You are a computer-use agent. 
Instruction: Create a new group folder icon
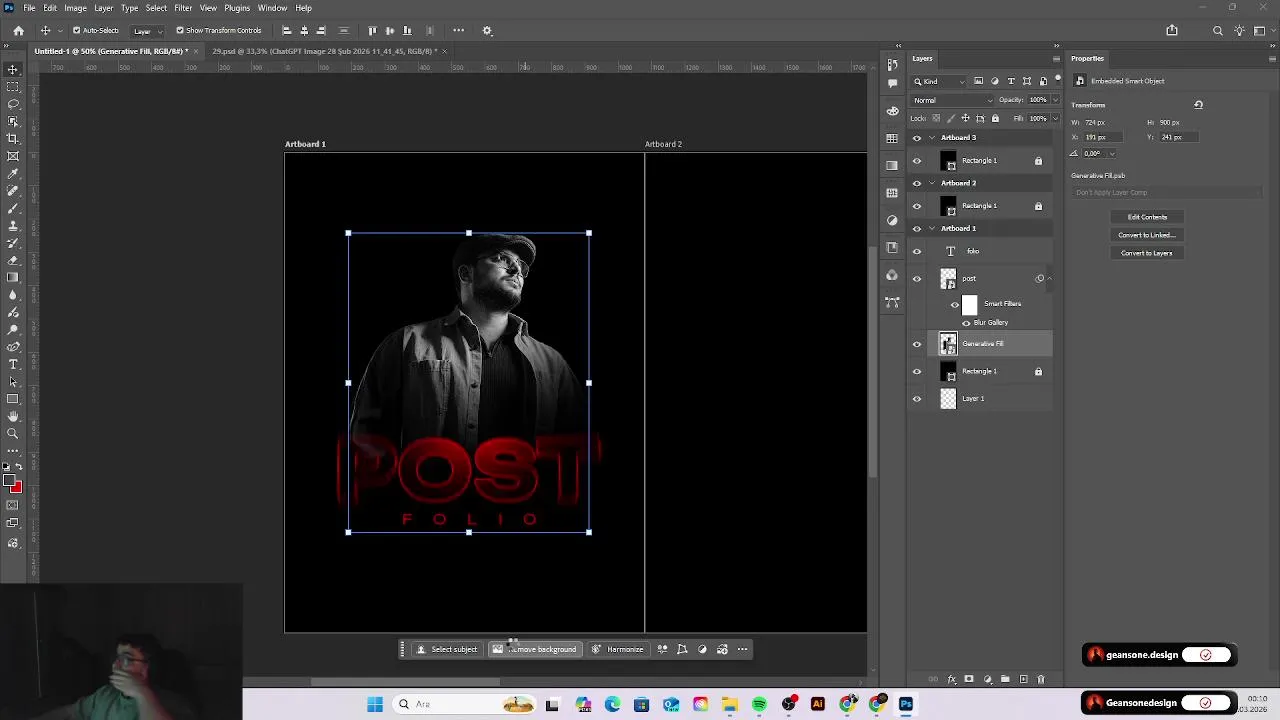pos(1006,680)
